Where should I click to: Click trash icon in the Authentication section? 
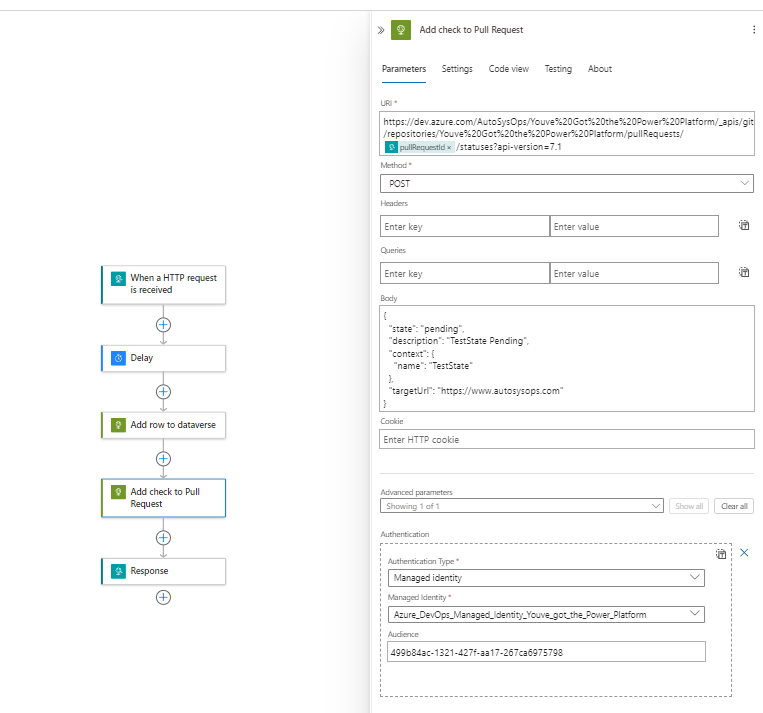click(x=721, y=553)
